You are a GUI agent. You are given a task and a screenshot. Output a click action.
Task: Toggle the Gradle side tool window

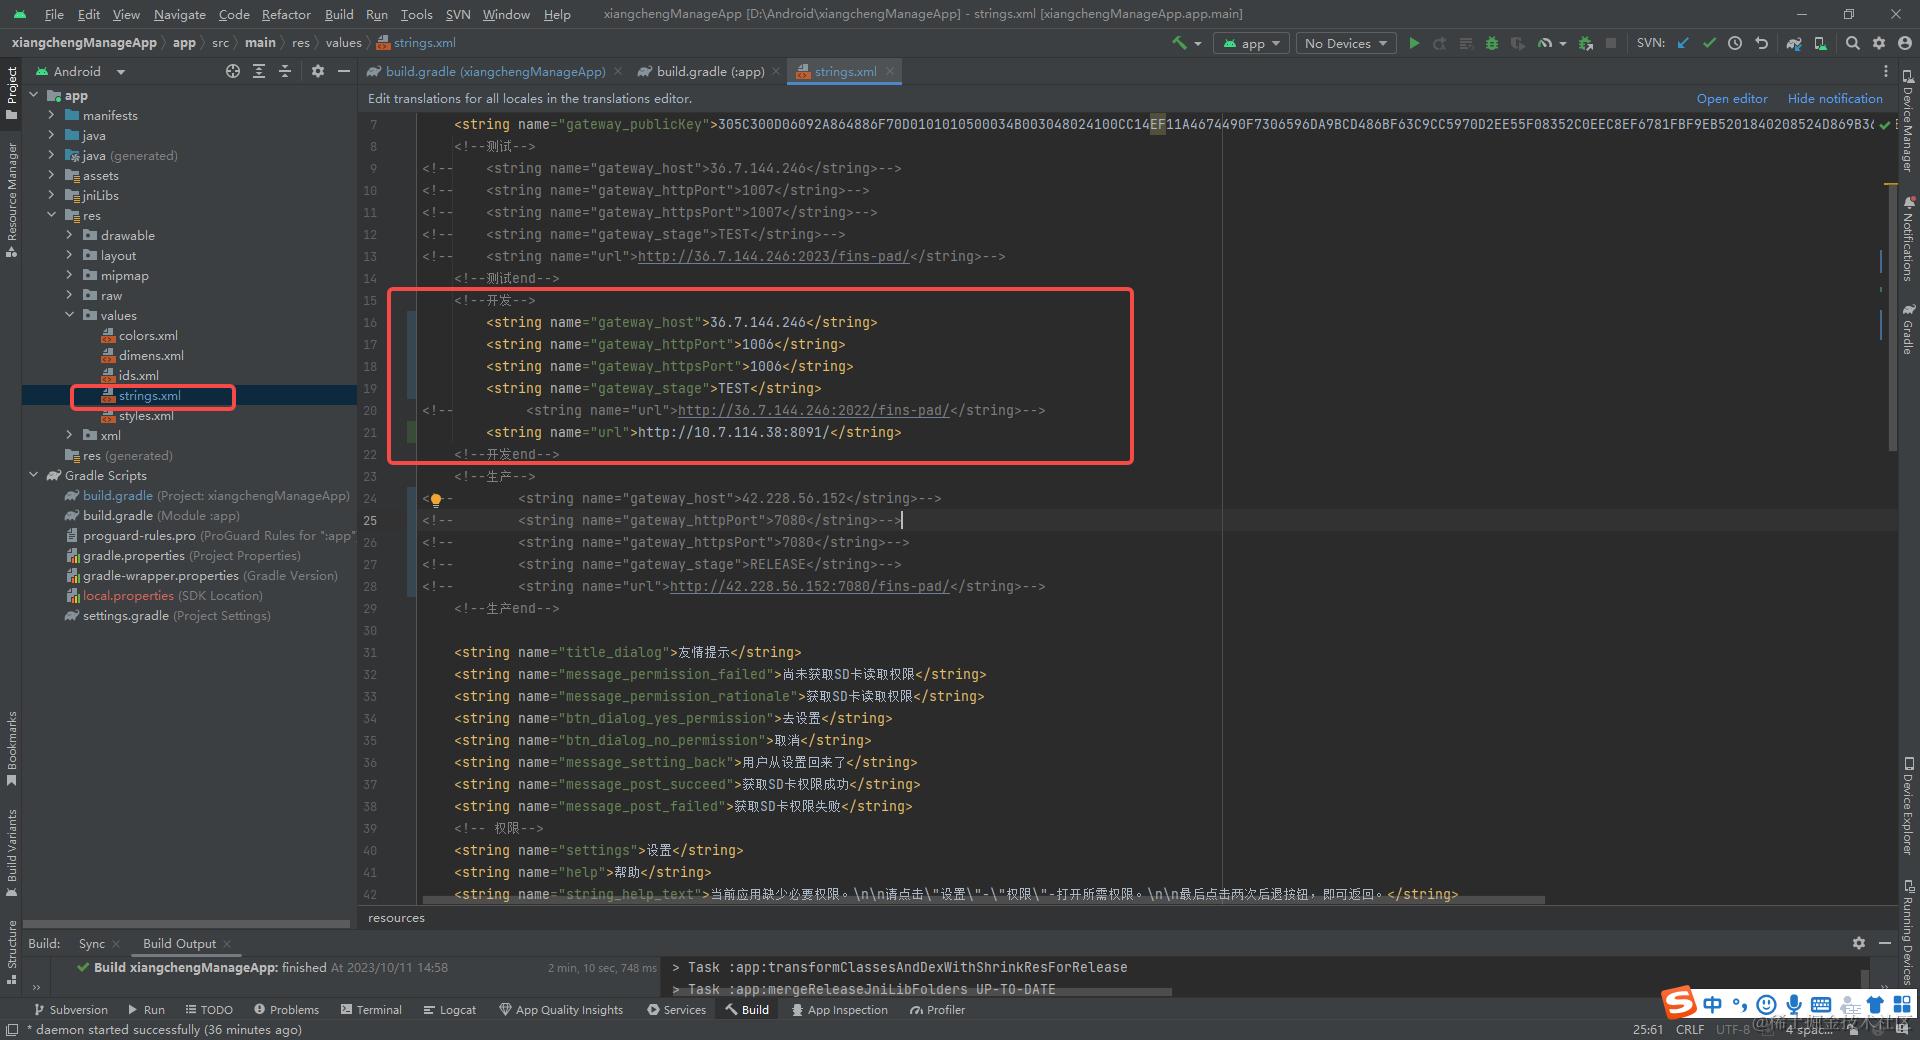[1908, 330]
